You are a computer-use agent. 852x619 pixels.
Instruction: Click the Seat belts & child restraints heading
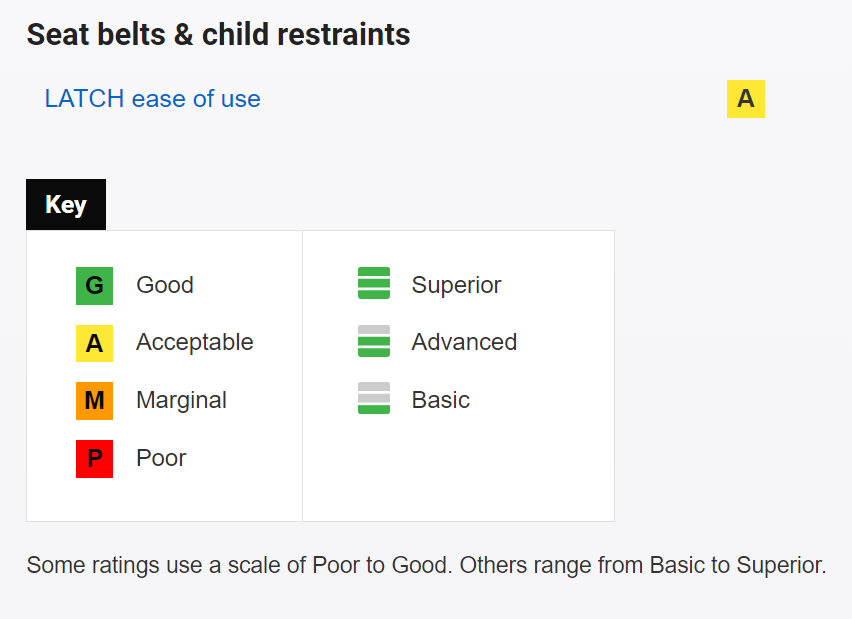[x=218, y=35]
